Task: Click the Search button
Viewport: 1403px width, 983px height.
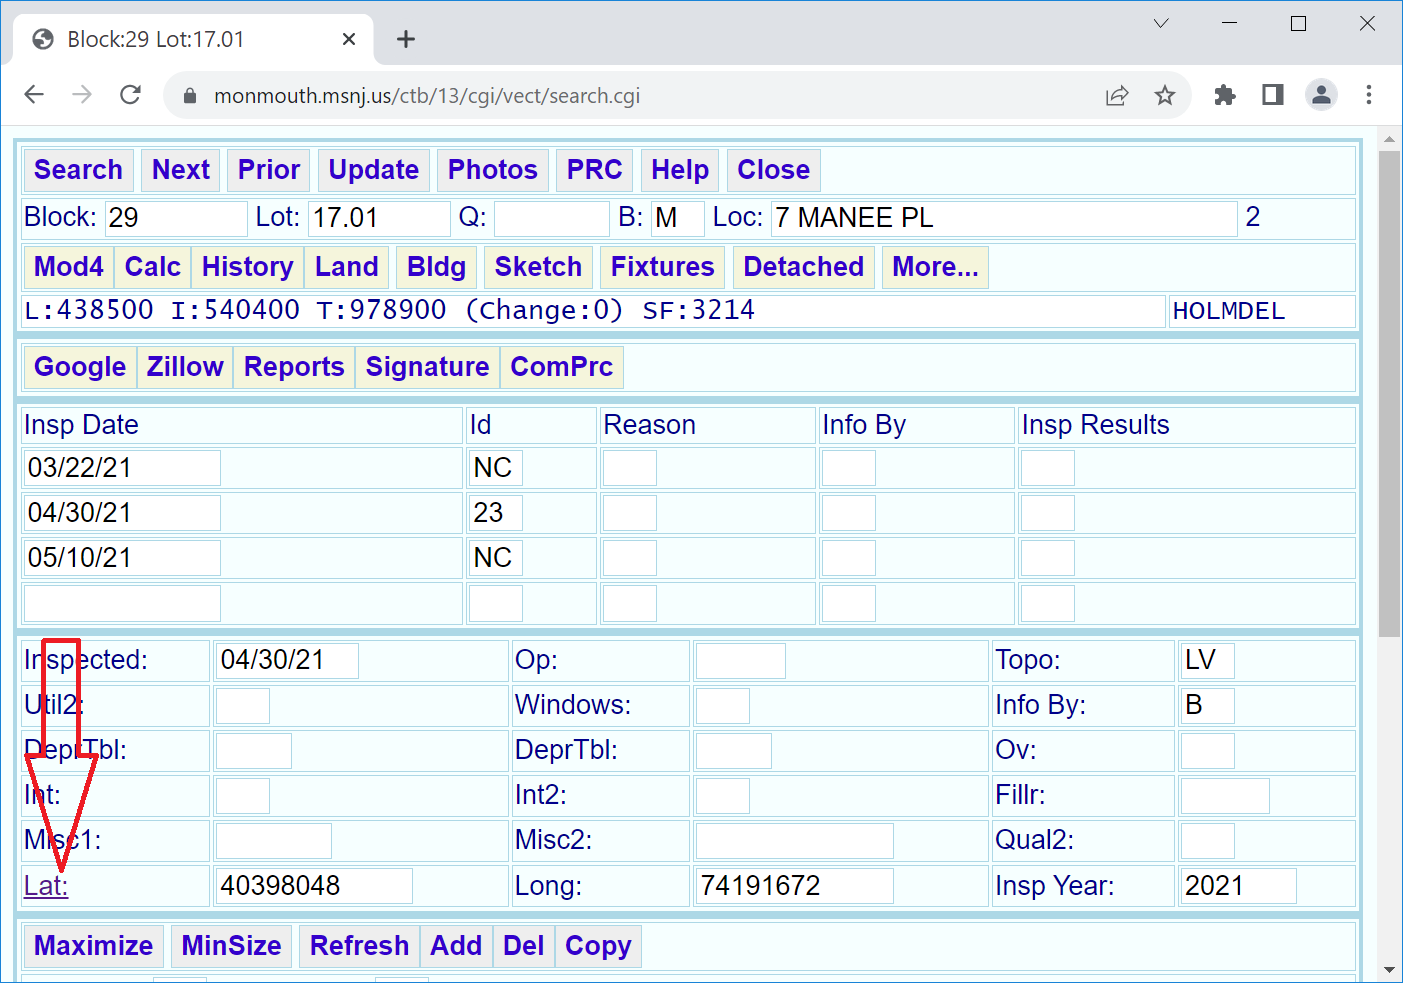Action: [78, 170]
